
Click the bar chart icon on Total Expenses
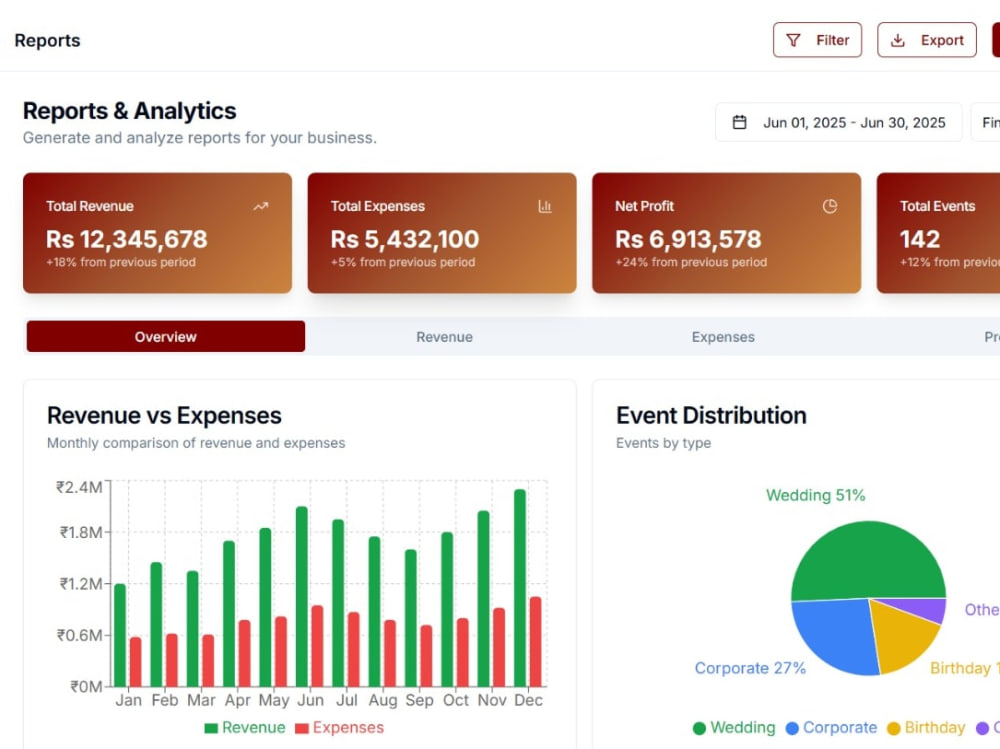click(545, 206)
